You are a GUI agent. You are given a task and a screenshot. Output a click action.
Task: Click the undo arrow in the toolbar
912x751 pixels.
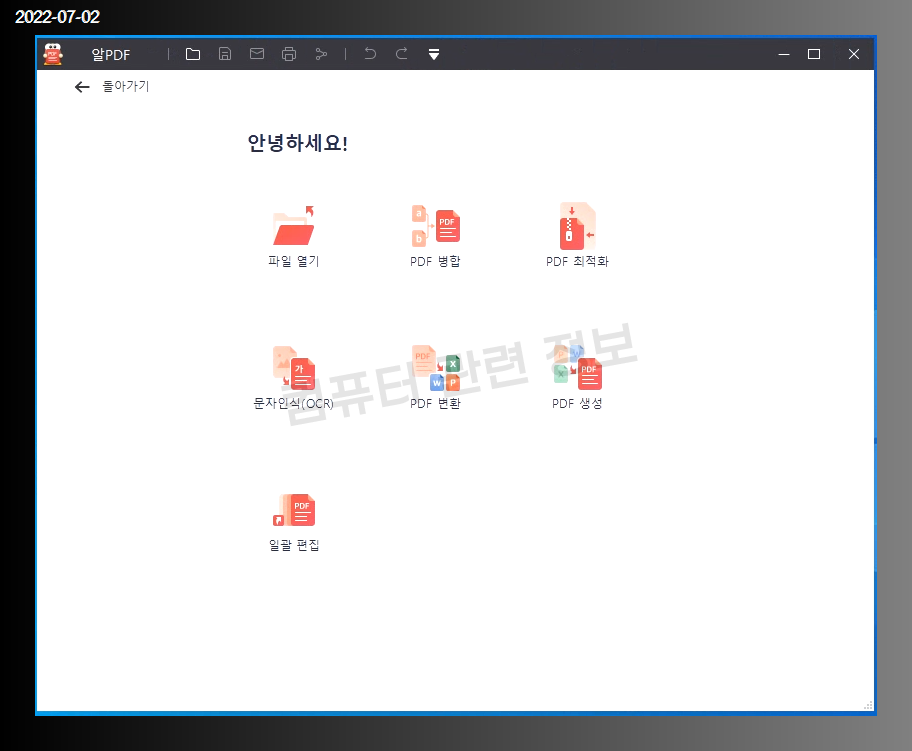point(370,54)
